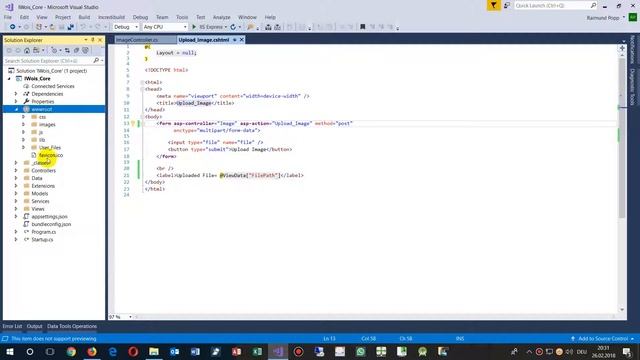Open File Explorer from the taskbar
640x360 pixels.
click(154, 351)
